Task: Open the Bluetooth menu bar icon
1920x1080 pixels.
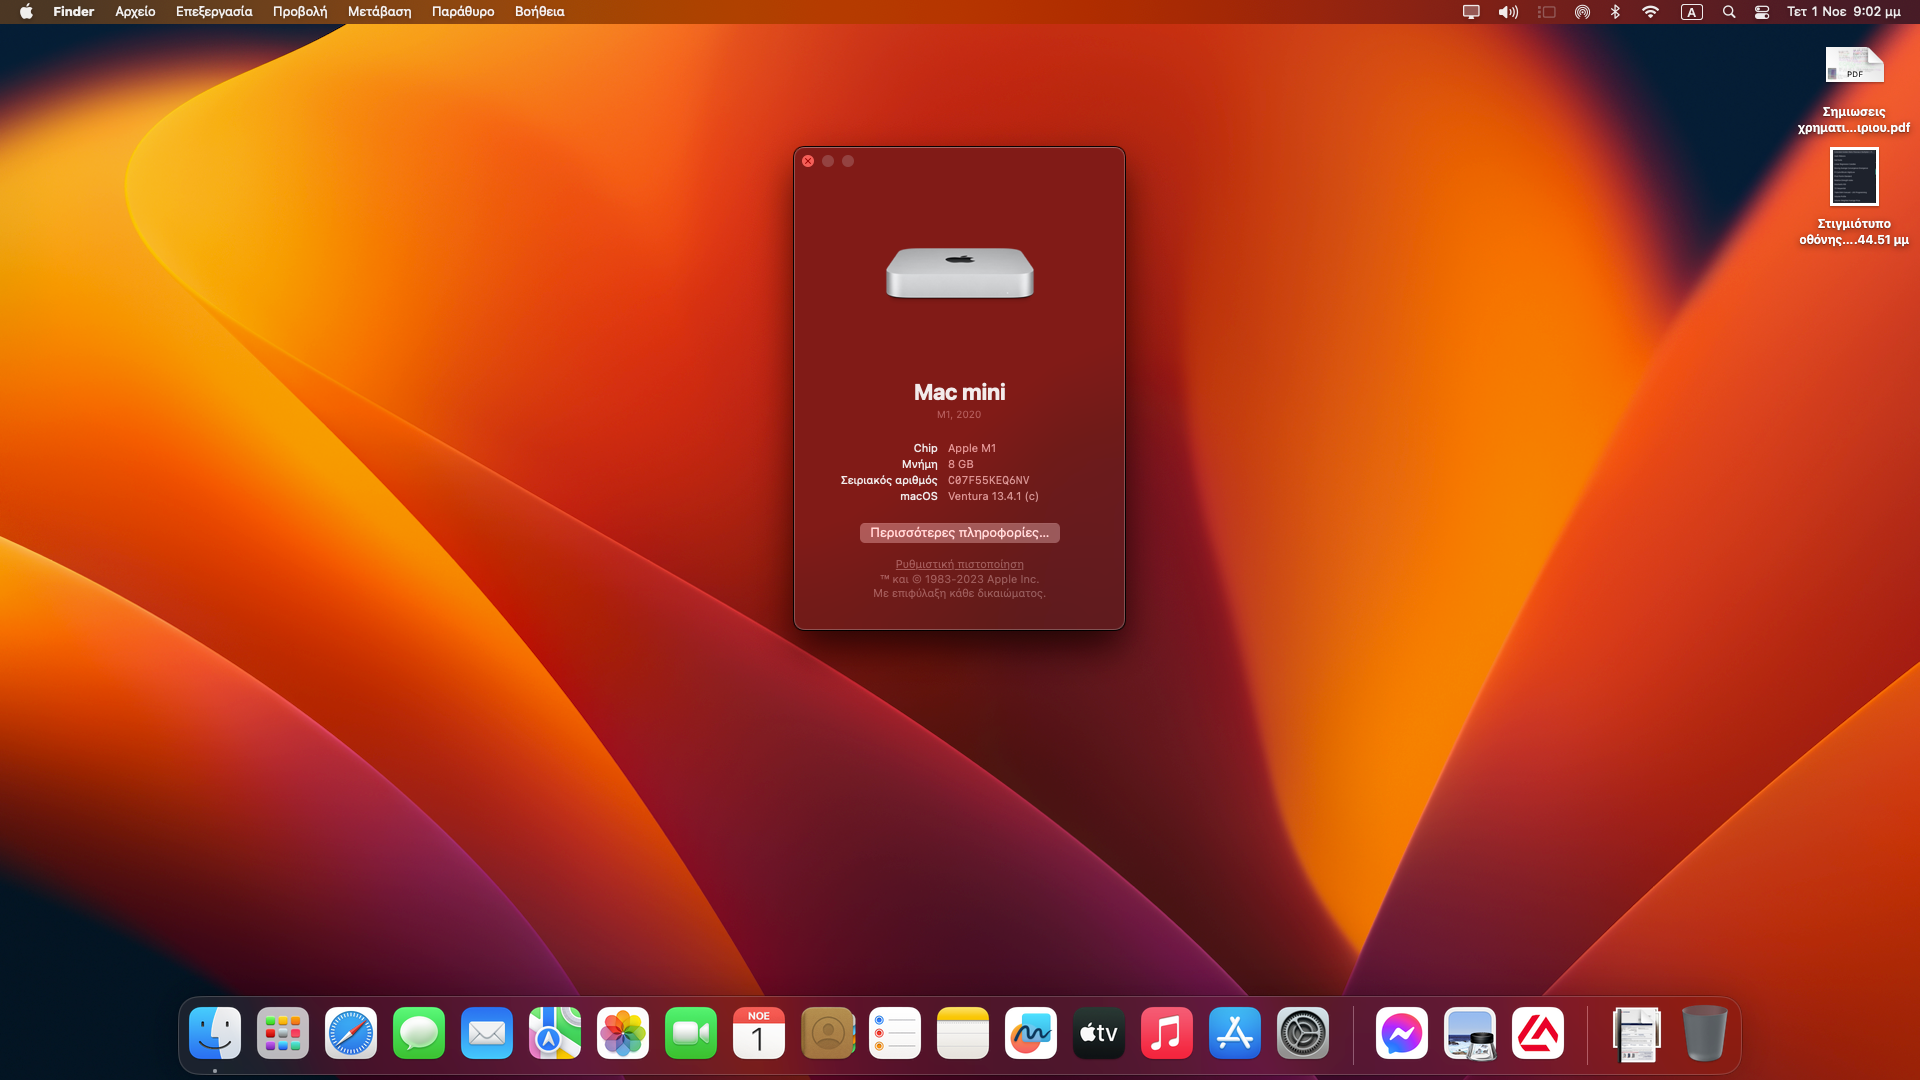Action: point(1615,12)
